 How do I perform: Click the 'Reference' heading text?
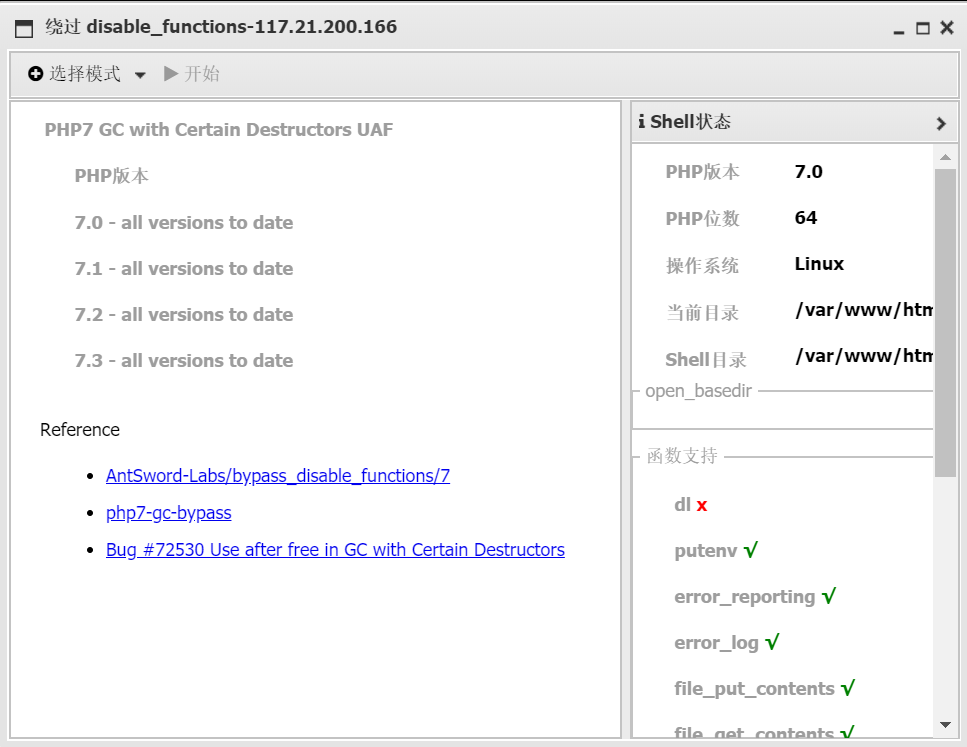click(x=80, y=430)
